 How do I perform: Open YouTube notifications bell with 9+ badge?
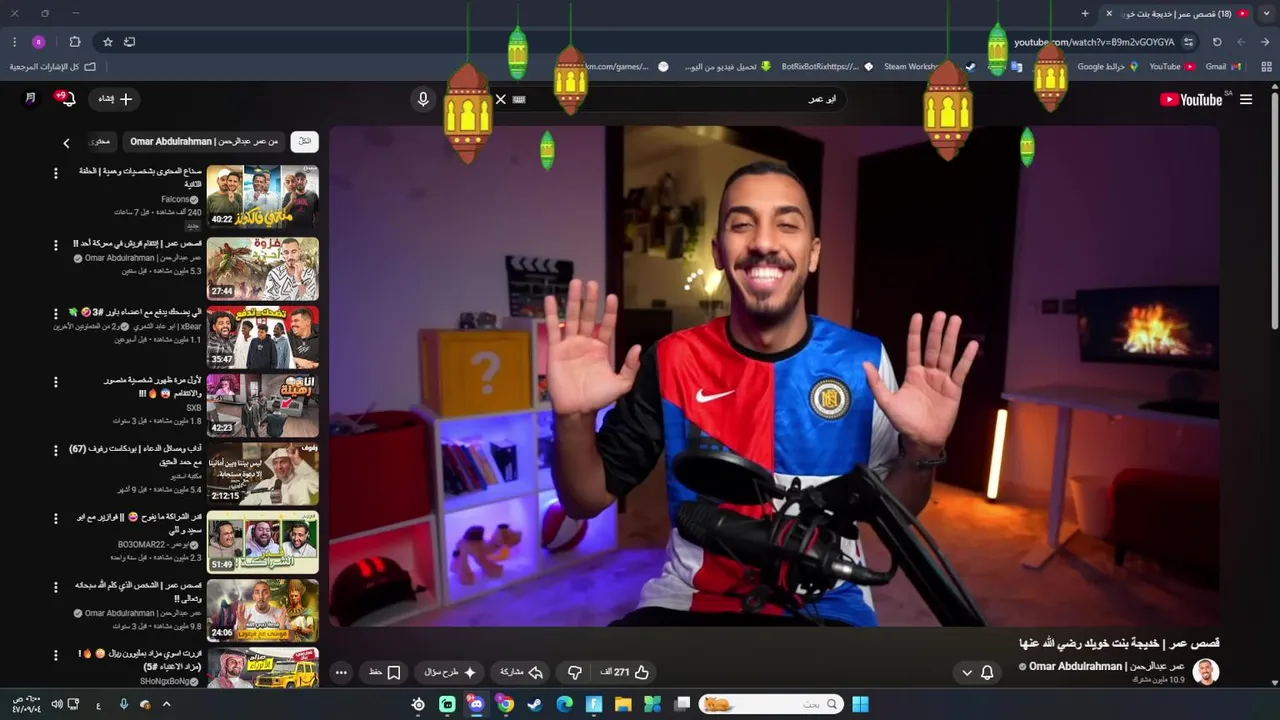click(67, 99)
